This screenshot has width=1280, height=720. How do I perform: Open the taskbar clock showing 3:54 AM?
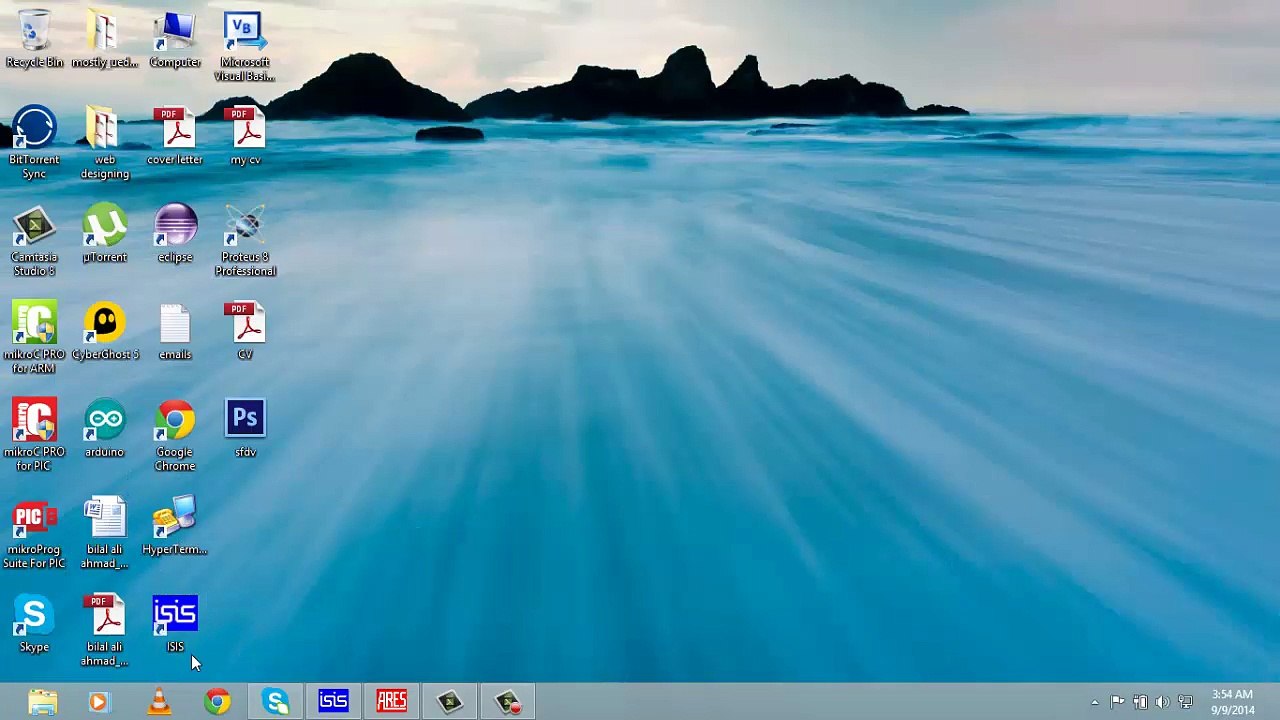point(1232,702)
